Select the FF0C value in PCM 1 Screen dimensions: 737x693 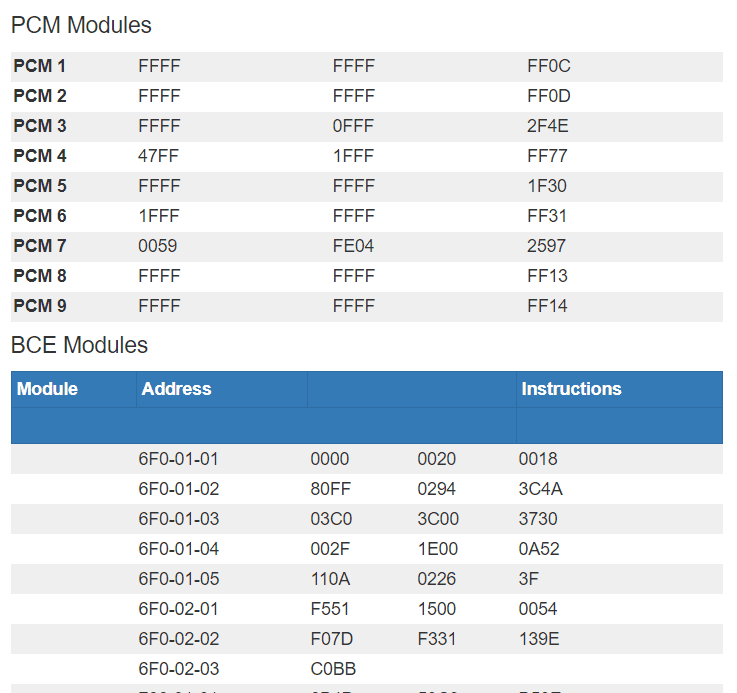(x=549, y=66)
